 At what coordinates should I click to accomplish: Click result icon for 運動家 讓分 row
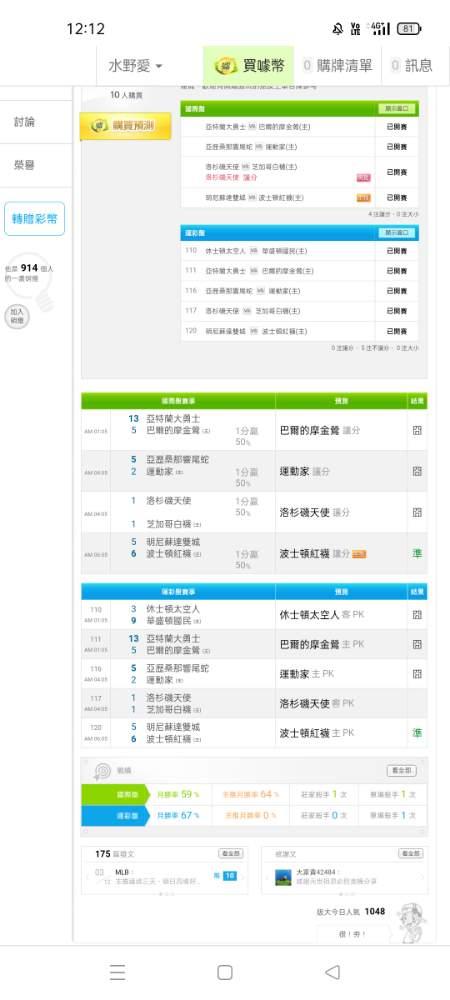tap(417, 471)
